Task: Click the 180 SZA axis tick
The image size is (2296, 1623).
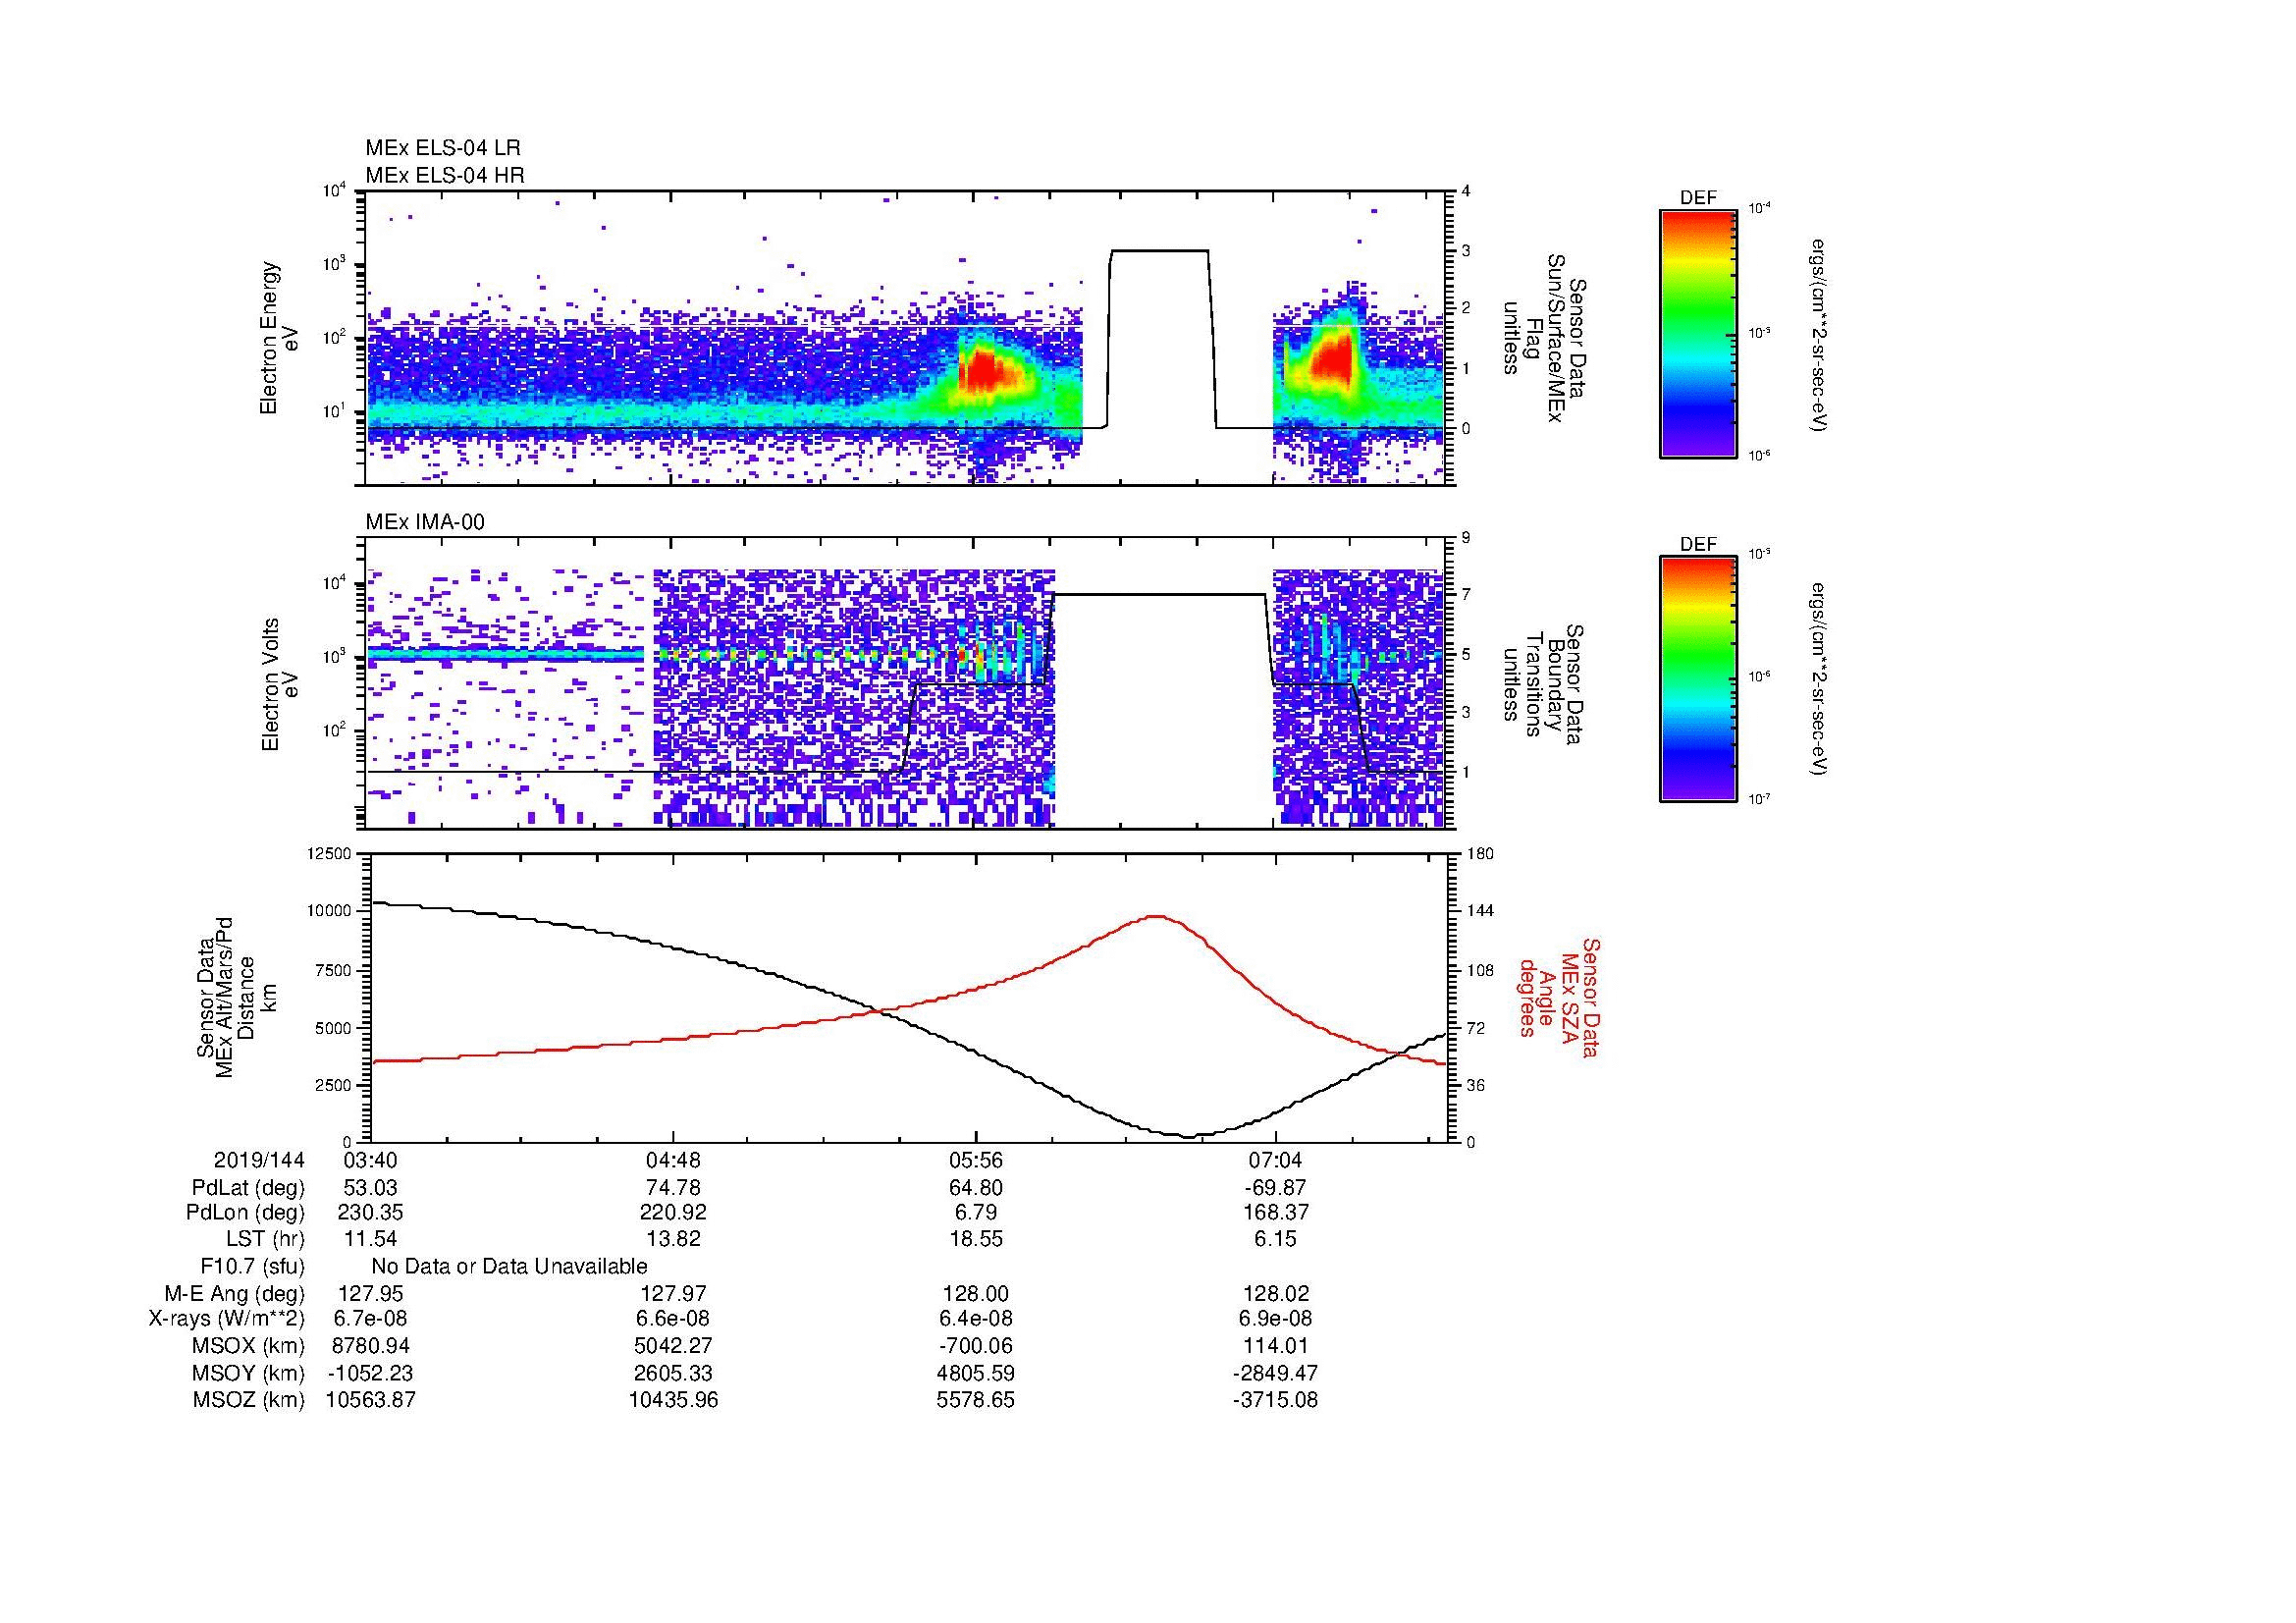Action: [x=1482, y=853]
